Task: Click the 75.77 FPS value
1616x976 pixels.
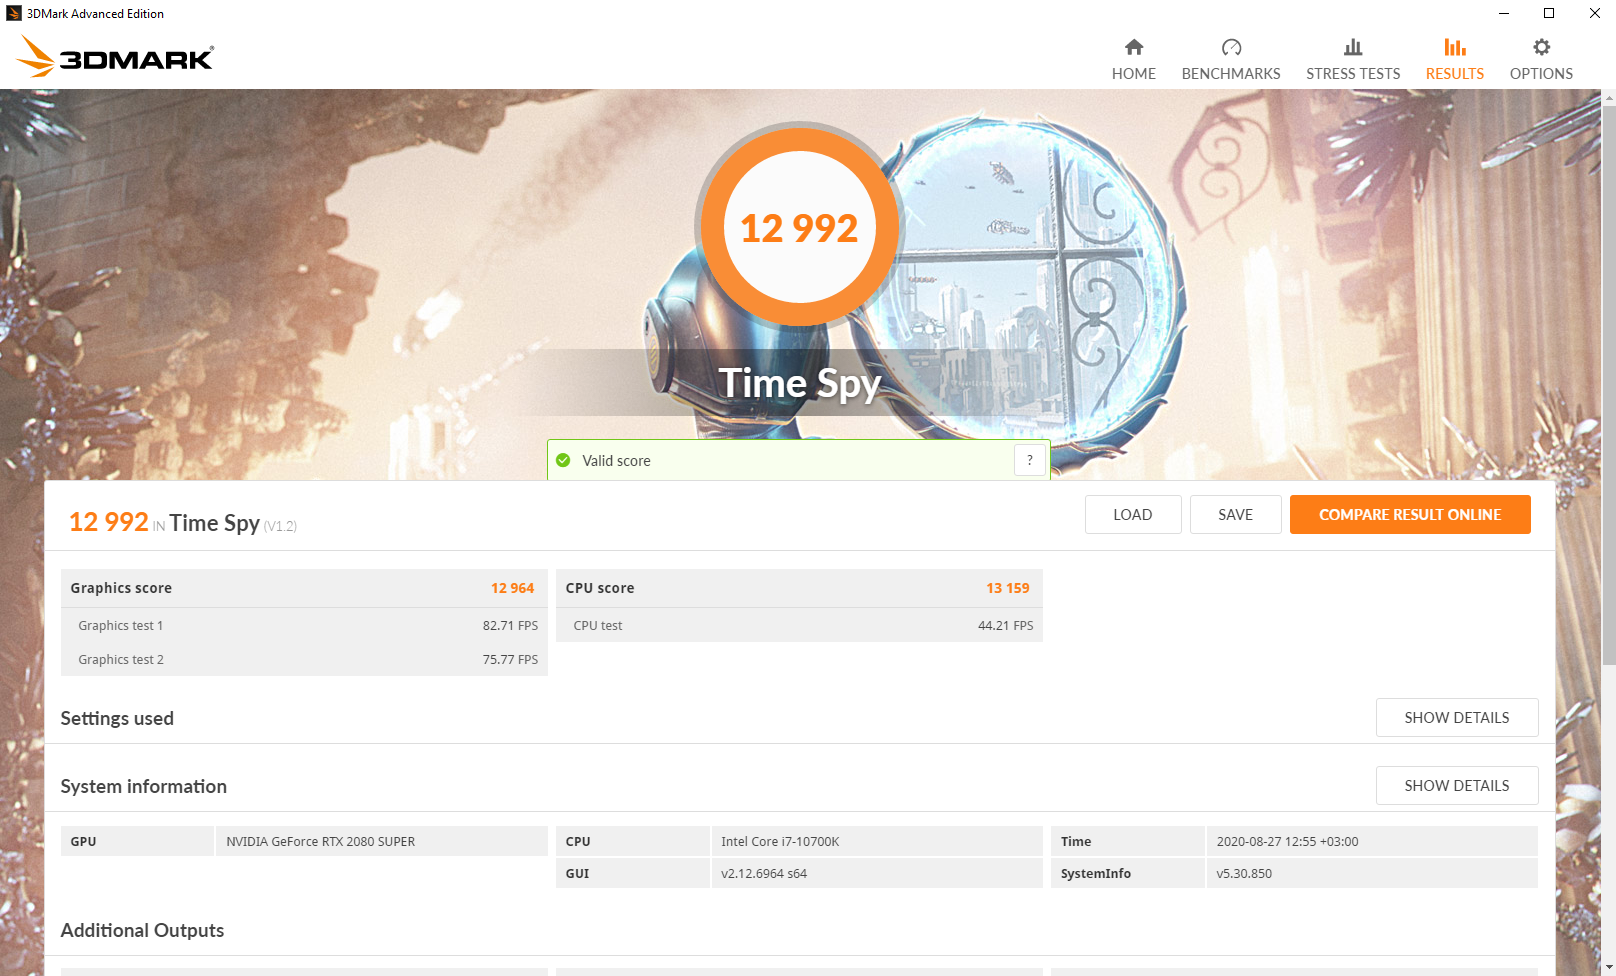Action: [510, 659]
